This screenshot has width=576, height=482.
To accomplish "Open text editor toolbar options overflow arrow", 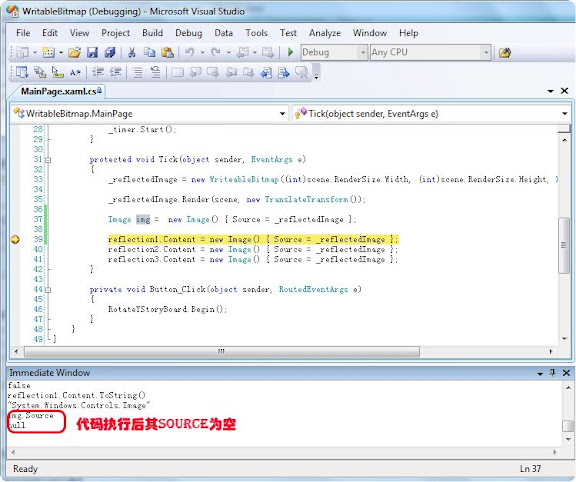I will point(316,73).
